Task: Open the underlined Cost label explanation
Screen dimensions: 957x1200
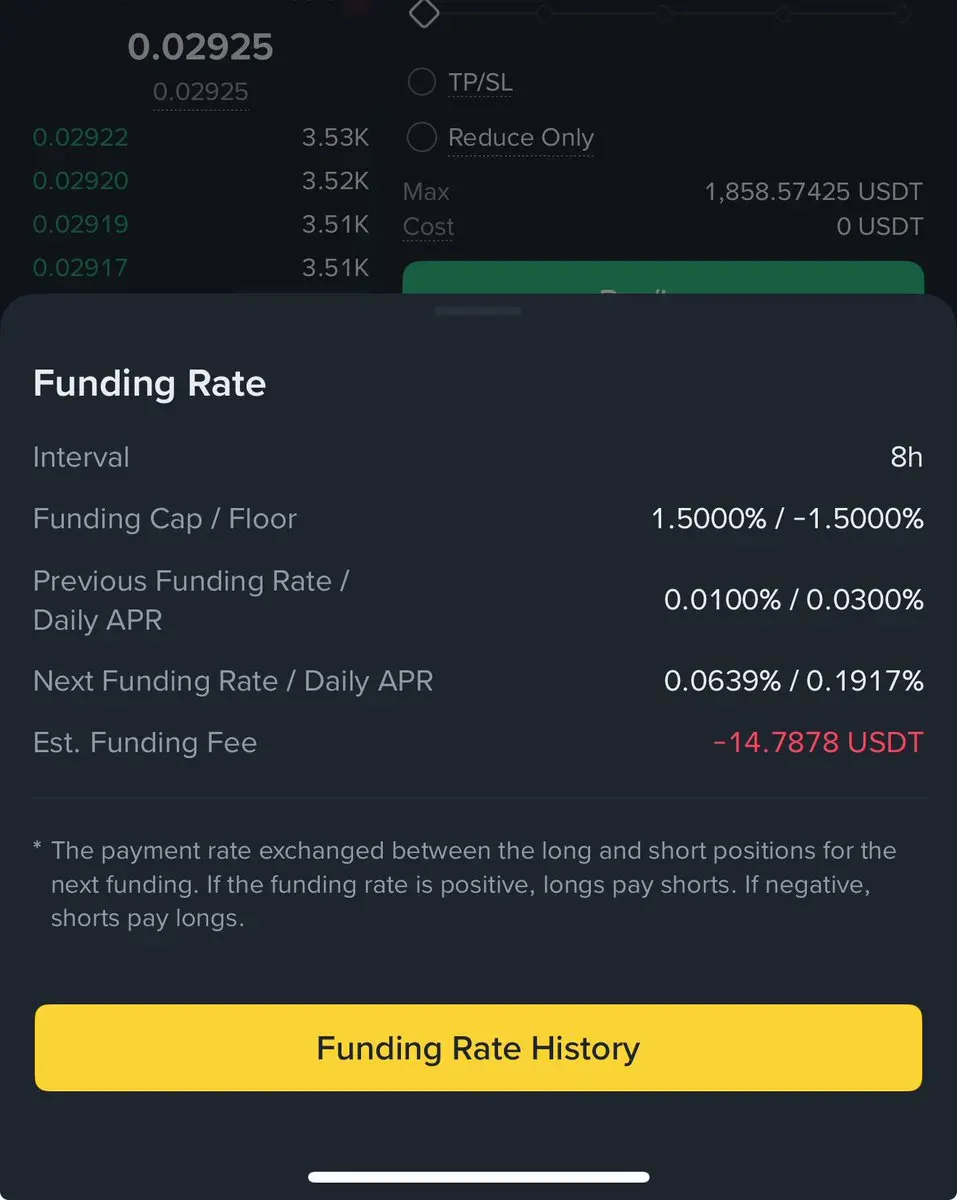Action: (429, 227)
